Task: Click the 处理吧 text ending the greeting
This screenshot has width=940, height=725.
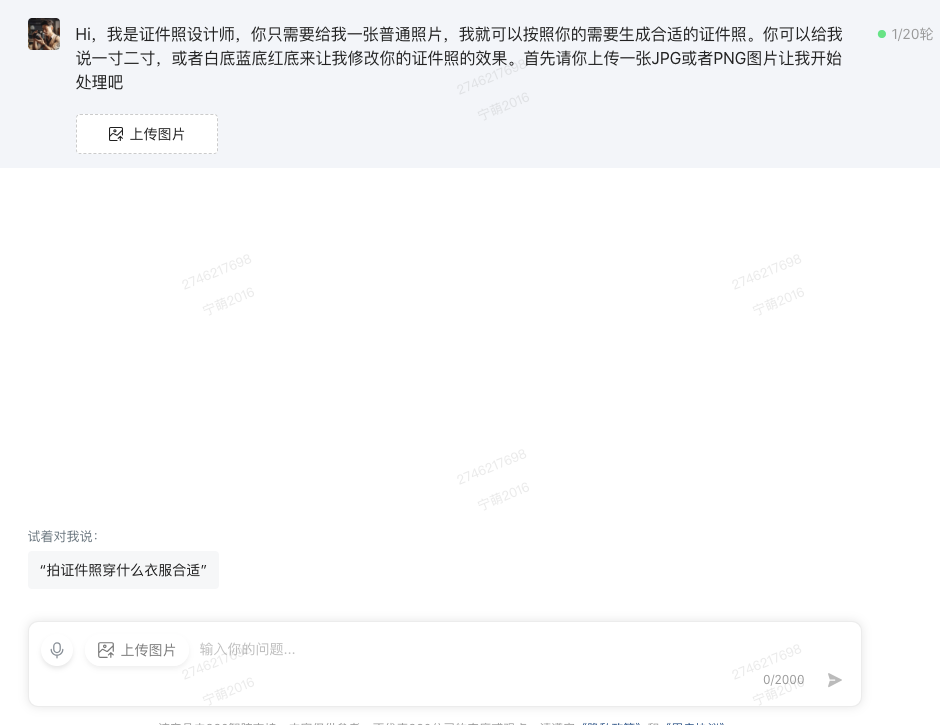Action: tap(99, 82)
